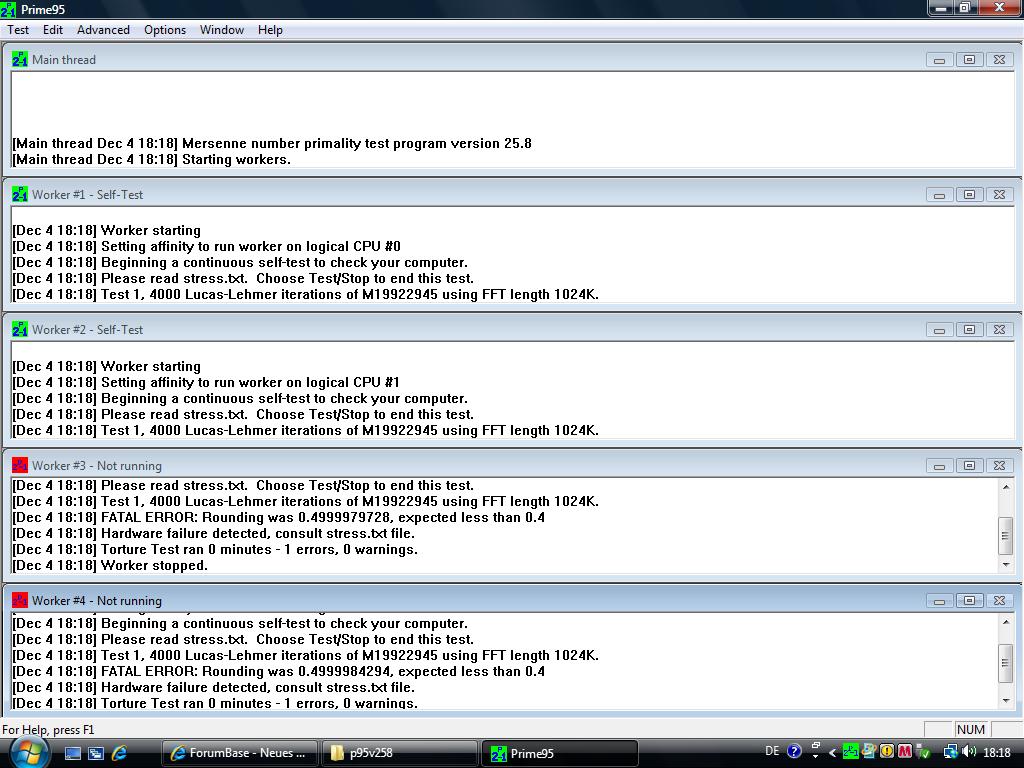Click the blue help question mark tray icon

[794, 752]
